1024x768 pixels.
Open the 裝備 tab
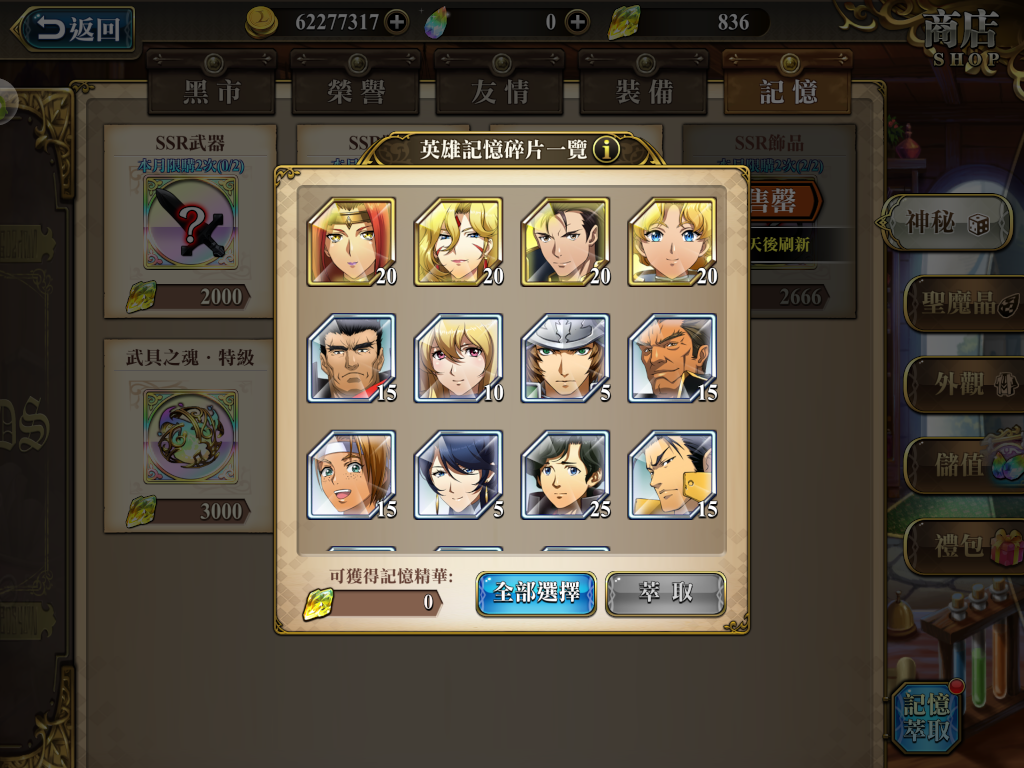(x=644, y=91)
